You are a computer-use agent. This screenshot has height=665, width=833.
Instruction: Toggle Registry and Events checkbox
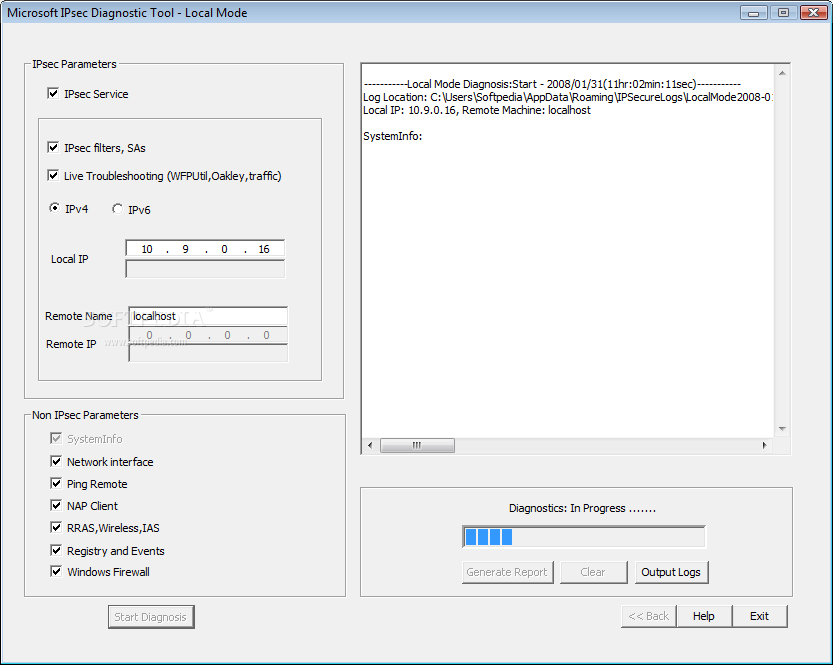56,550
